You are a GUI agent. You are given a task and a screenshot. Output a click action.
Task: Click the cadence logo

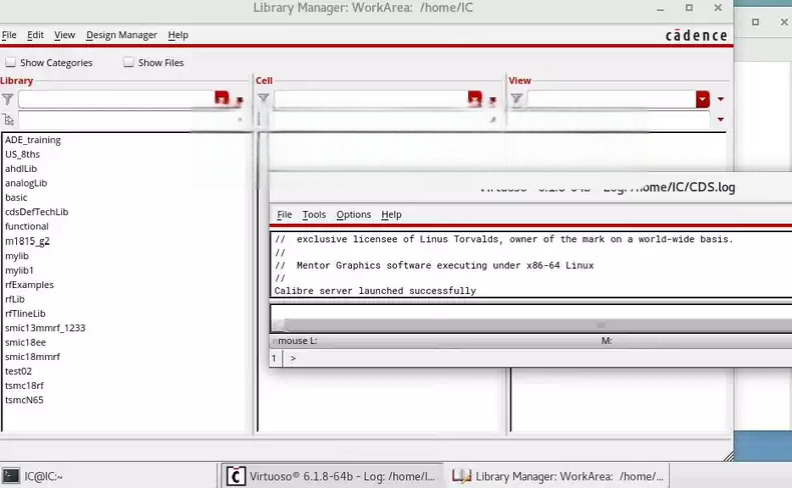click(x=696, y=35)
